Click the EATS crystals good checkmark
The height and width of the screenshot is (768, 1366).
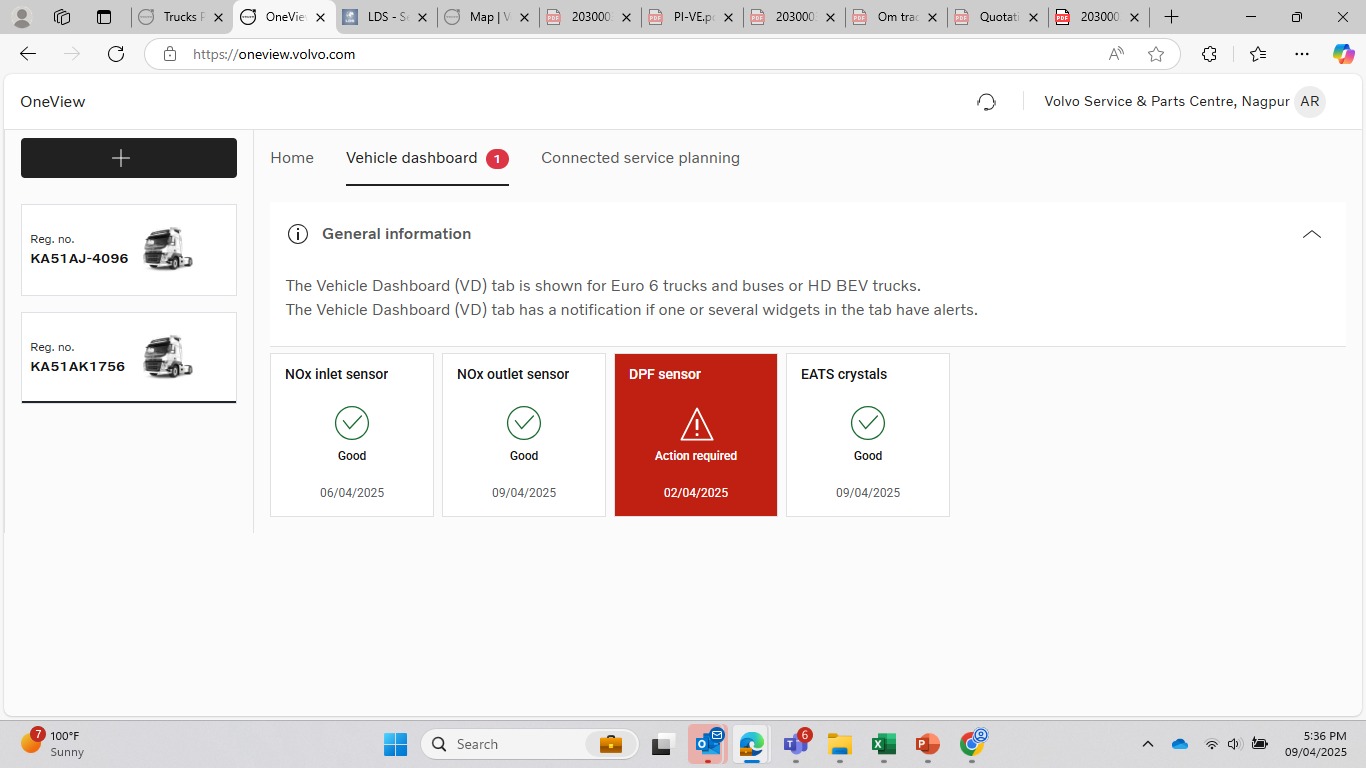pos(868,423)
